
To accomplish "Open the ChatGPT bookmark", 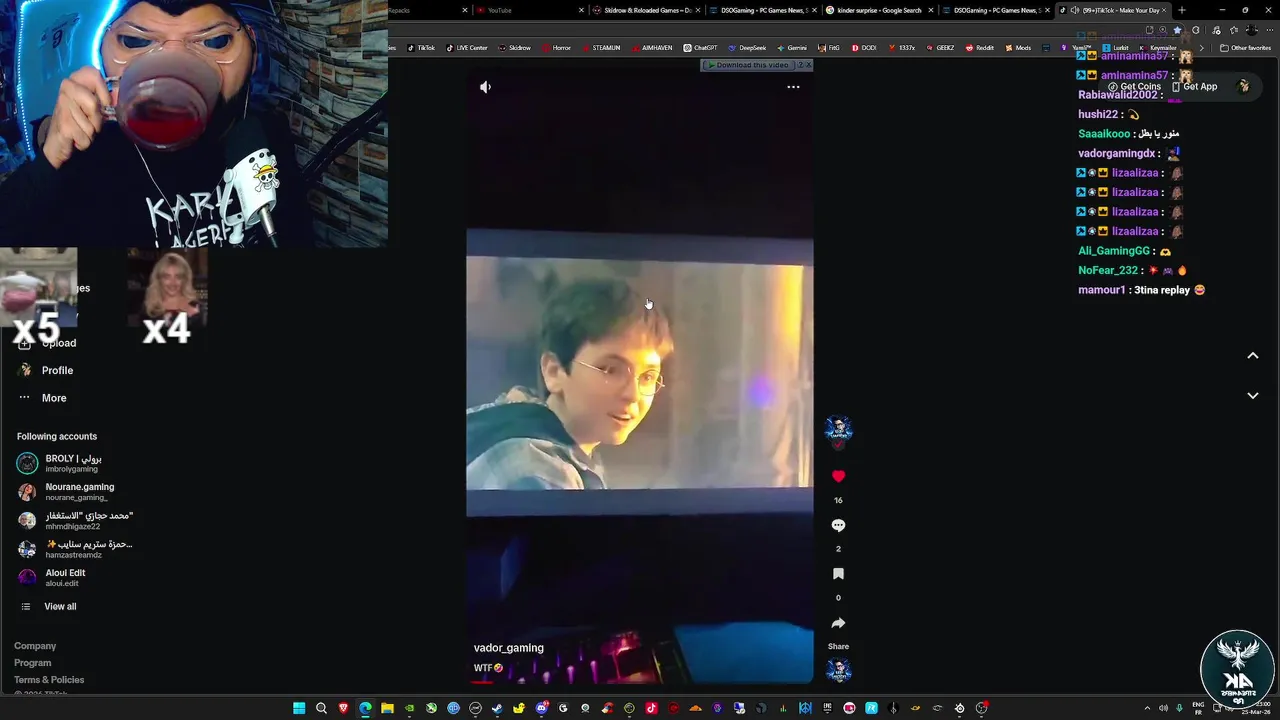I will pyautogui.click(x=700, y=48).
